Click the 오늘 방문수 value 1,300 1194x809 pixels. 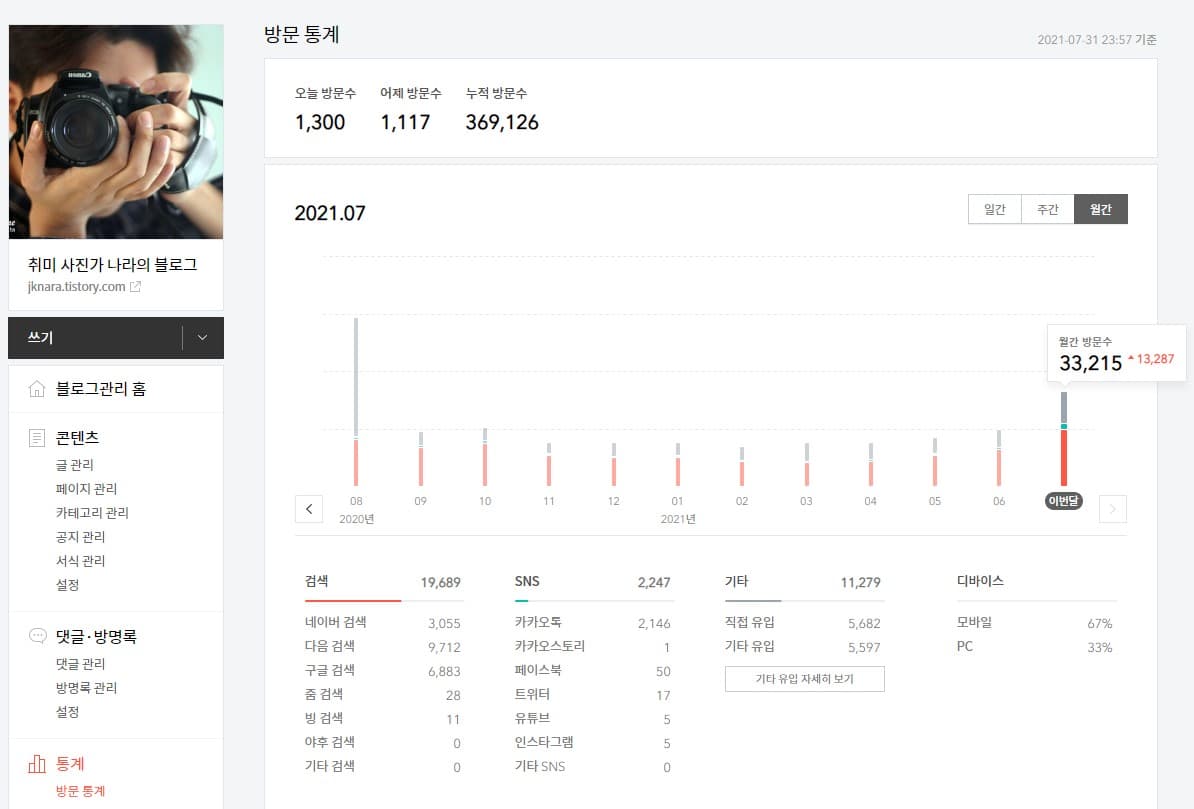point(320,123)
